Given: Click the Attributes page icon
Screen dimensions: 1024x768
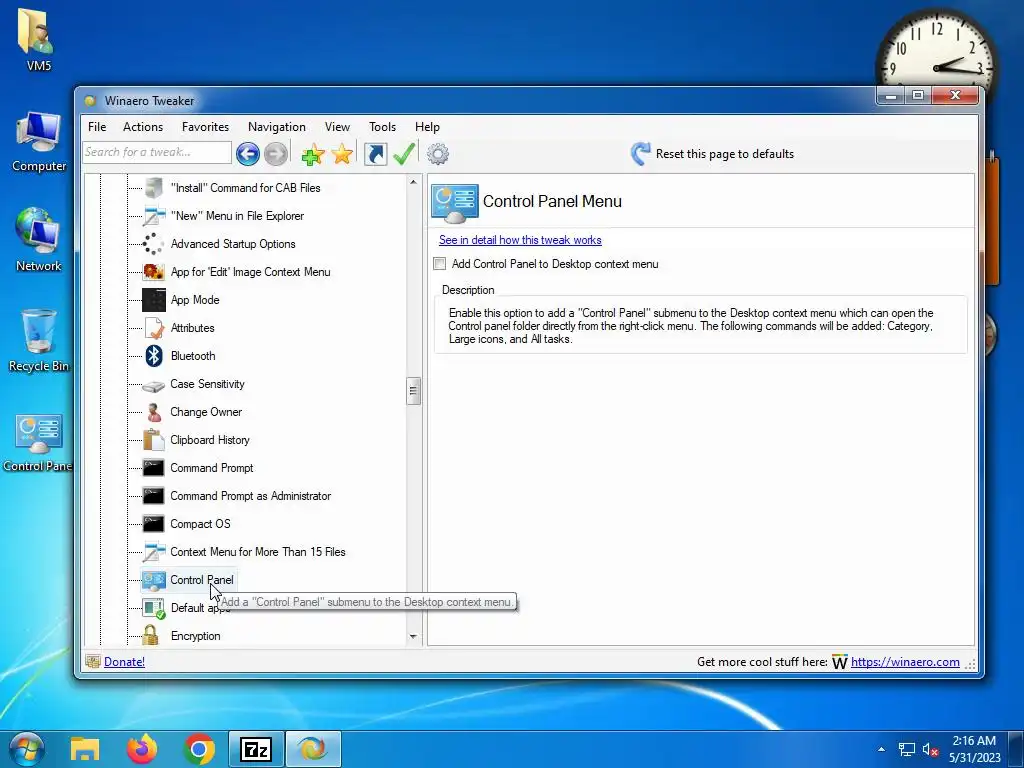Looking at the screenshot, I should 153,328.
